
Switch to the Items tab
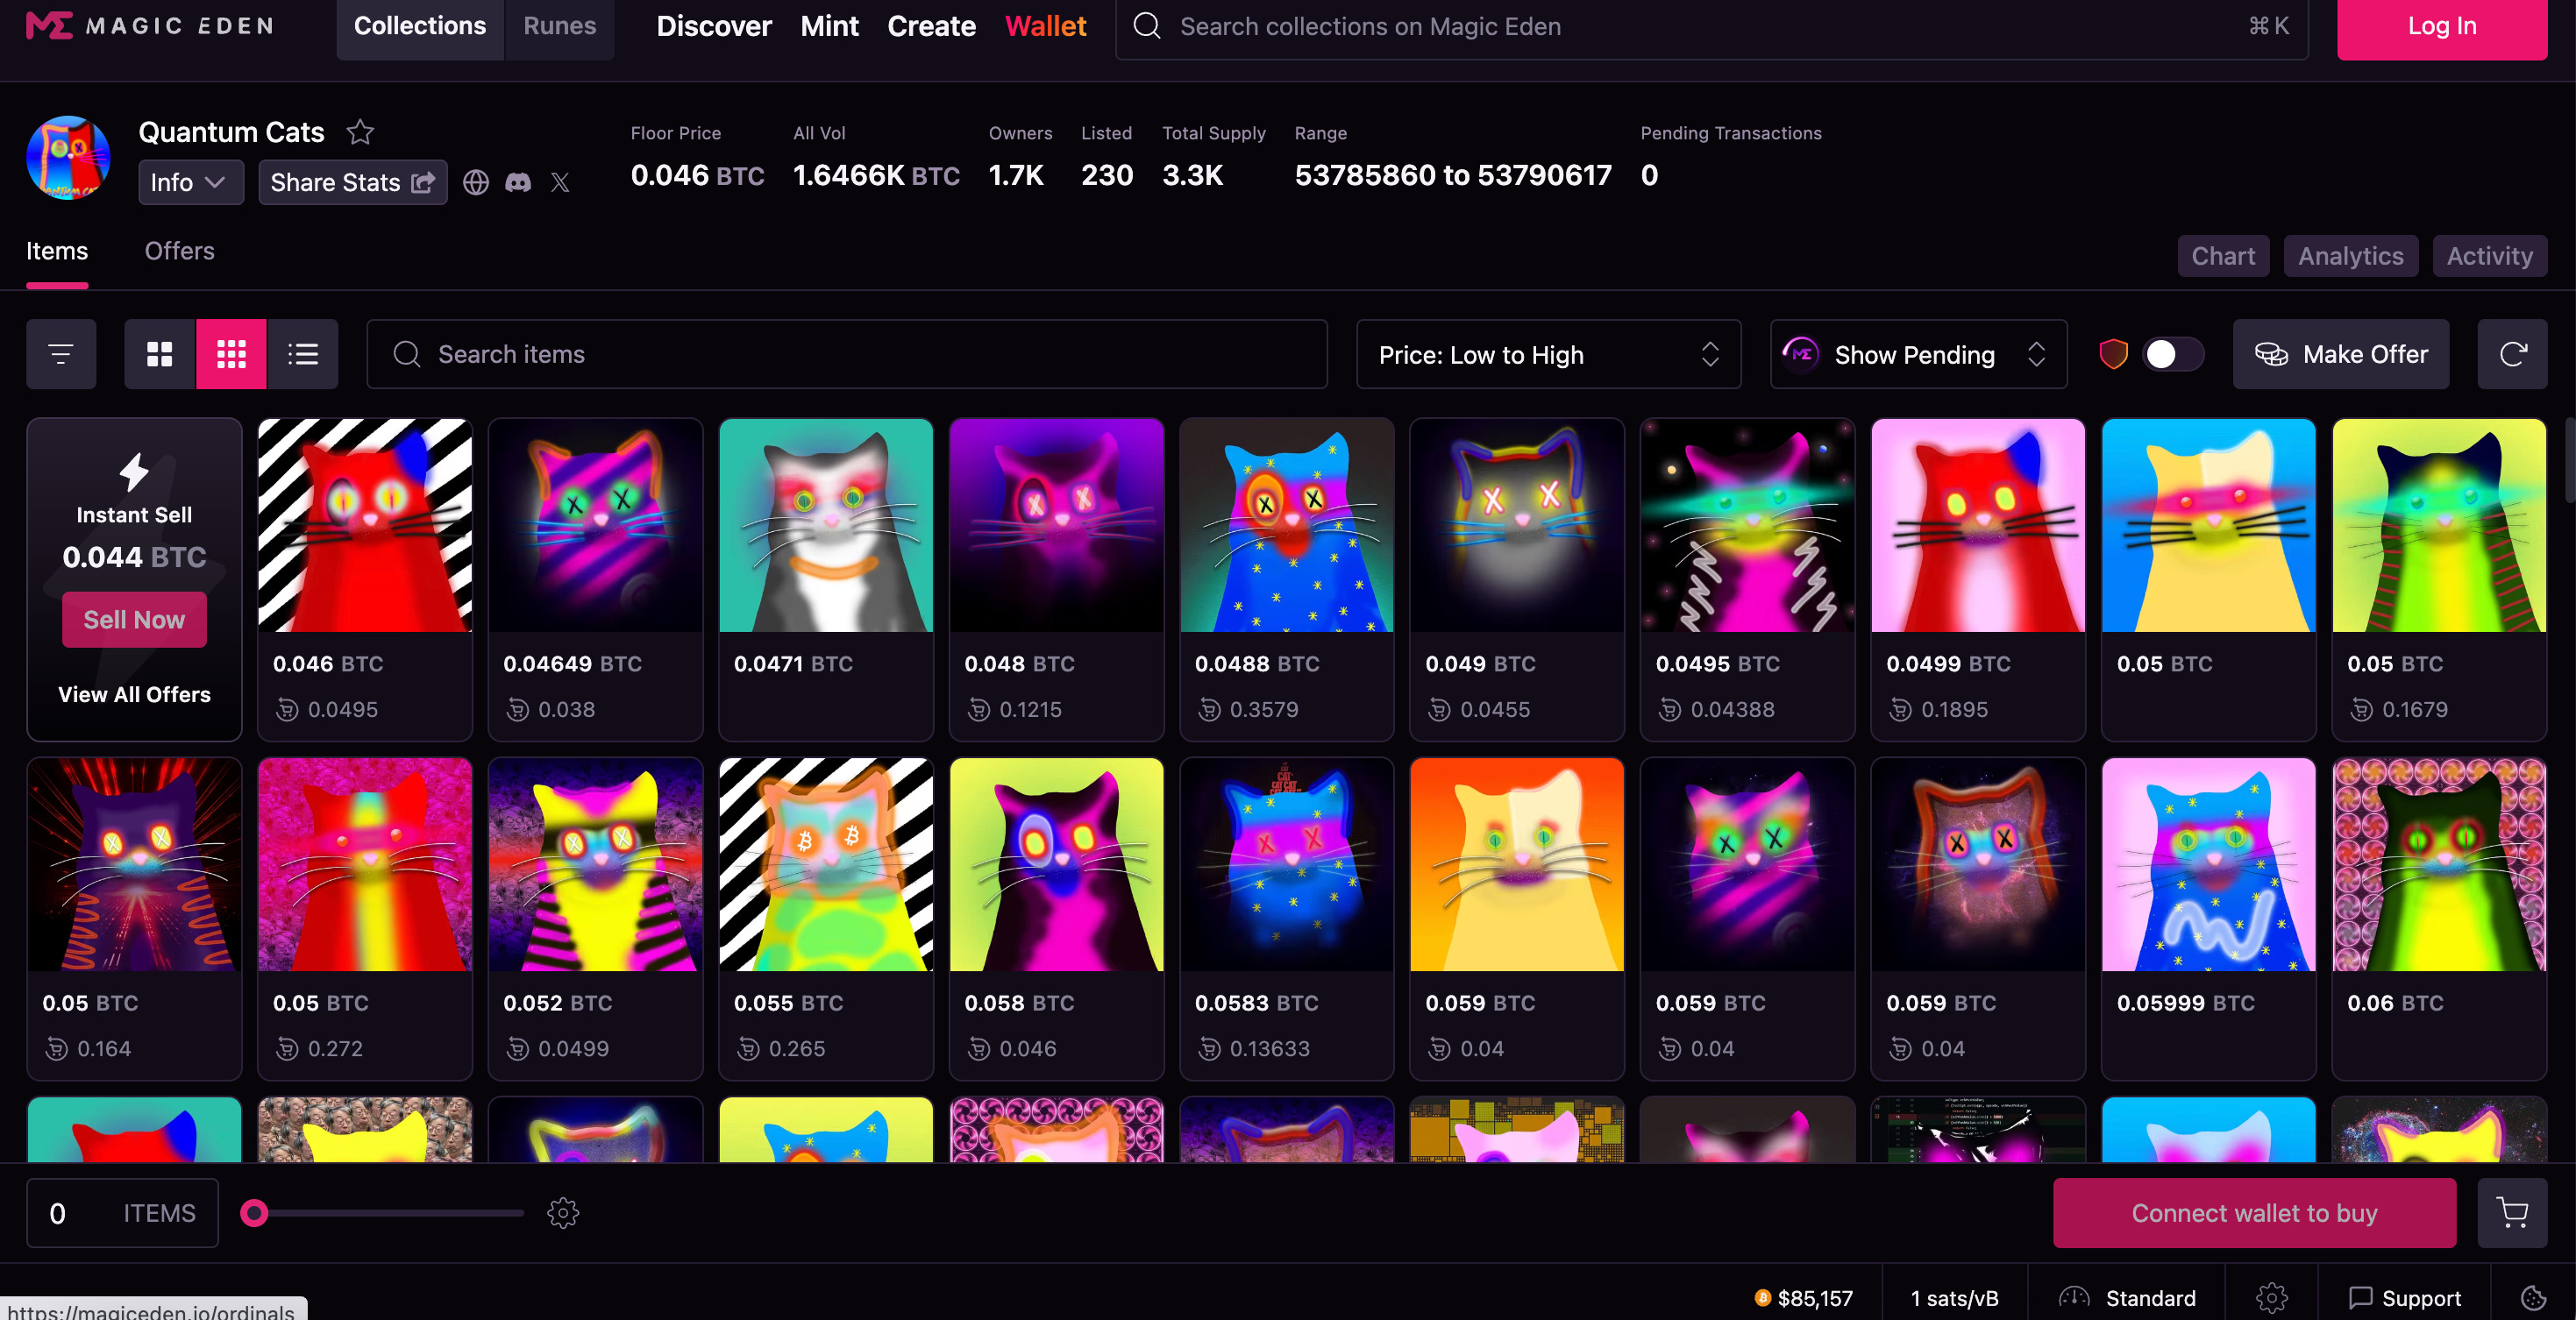[57, 251]
